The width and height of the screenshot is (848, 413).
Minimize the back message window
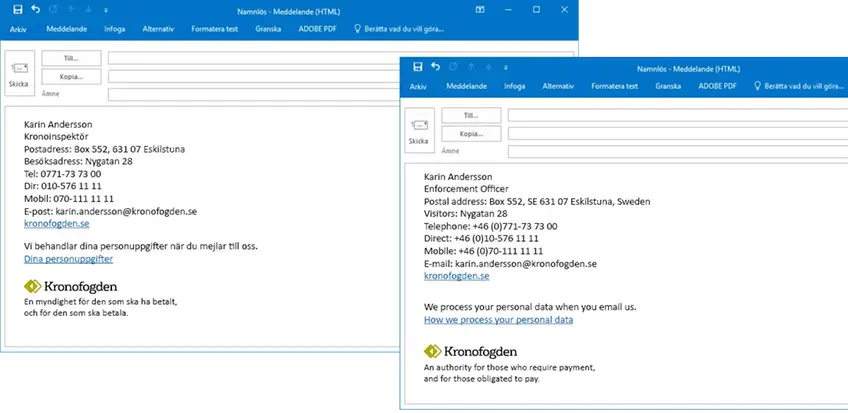coord(508,10)
